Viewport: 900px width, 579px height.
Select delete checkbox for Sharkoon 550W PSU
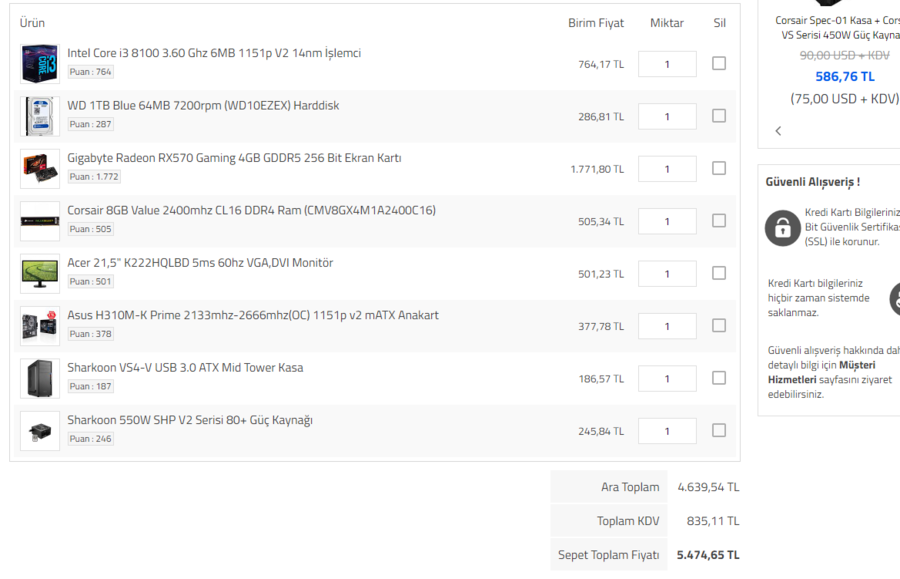[719, 430]
